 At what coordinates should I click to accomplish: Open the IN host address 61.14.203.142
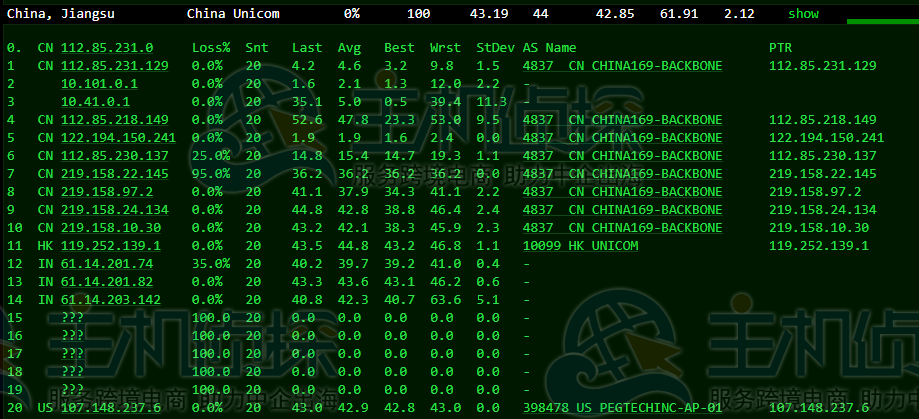coord(110,300)
